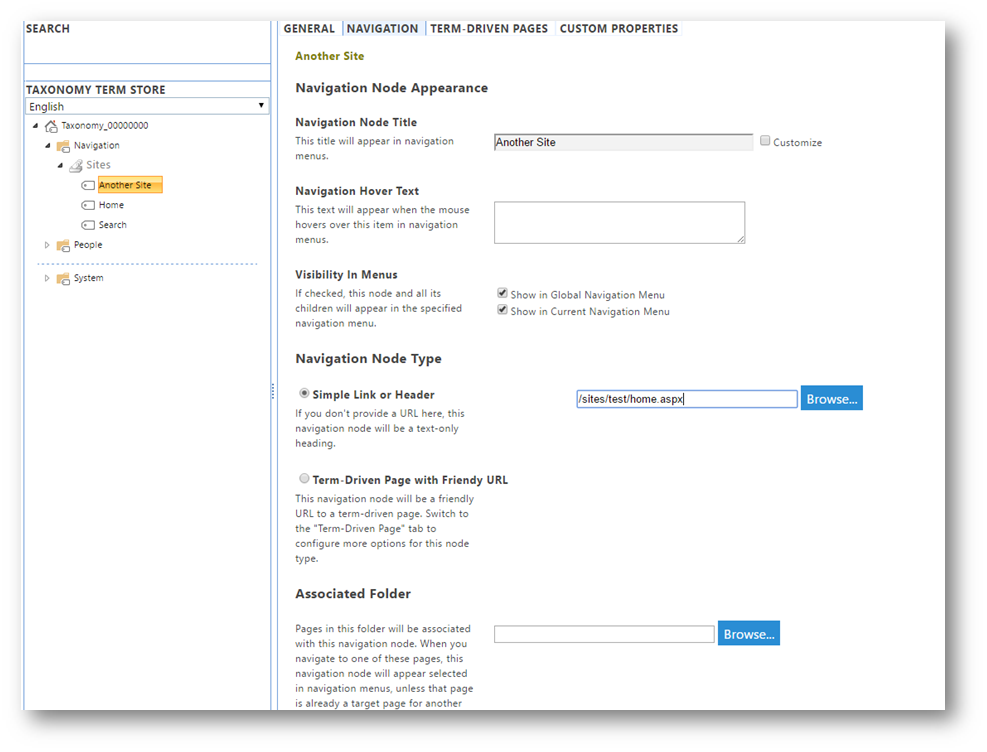This screenshot has height=752, width=987.
Task: Switch to the General tab
Action: click(x=309, y=29)
